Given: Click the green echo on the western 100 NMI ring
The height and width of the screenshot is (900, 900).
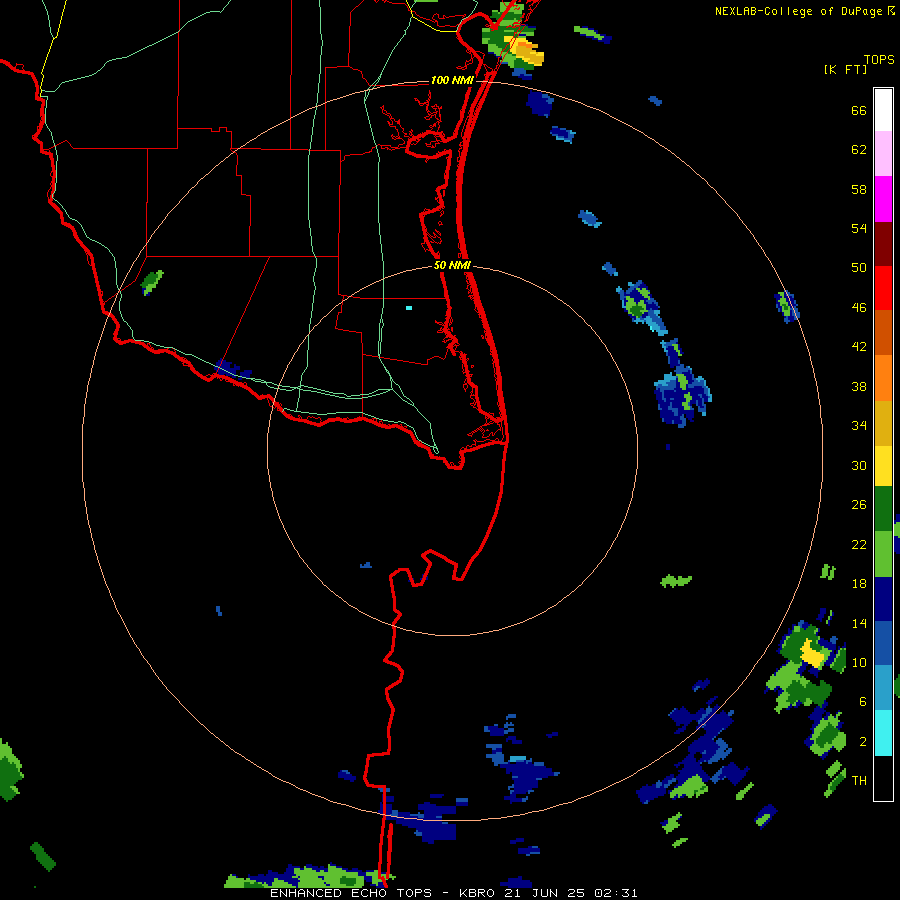Looking at the screenshot, I should point(152,281).
